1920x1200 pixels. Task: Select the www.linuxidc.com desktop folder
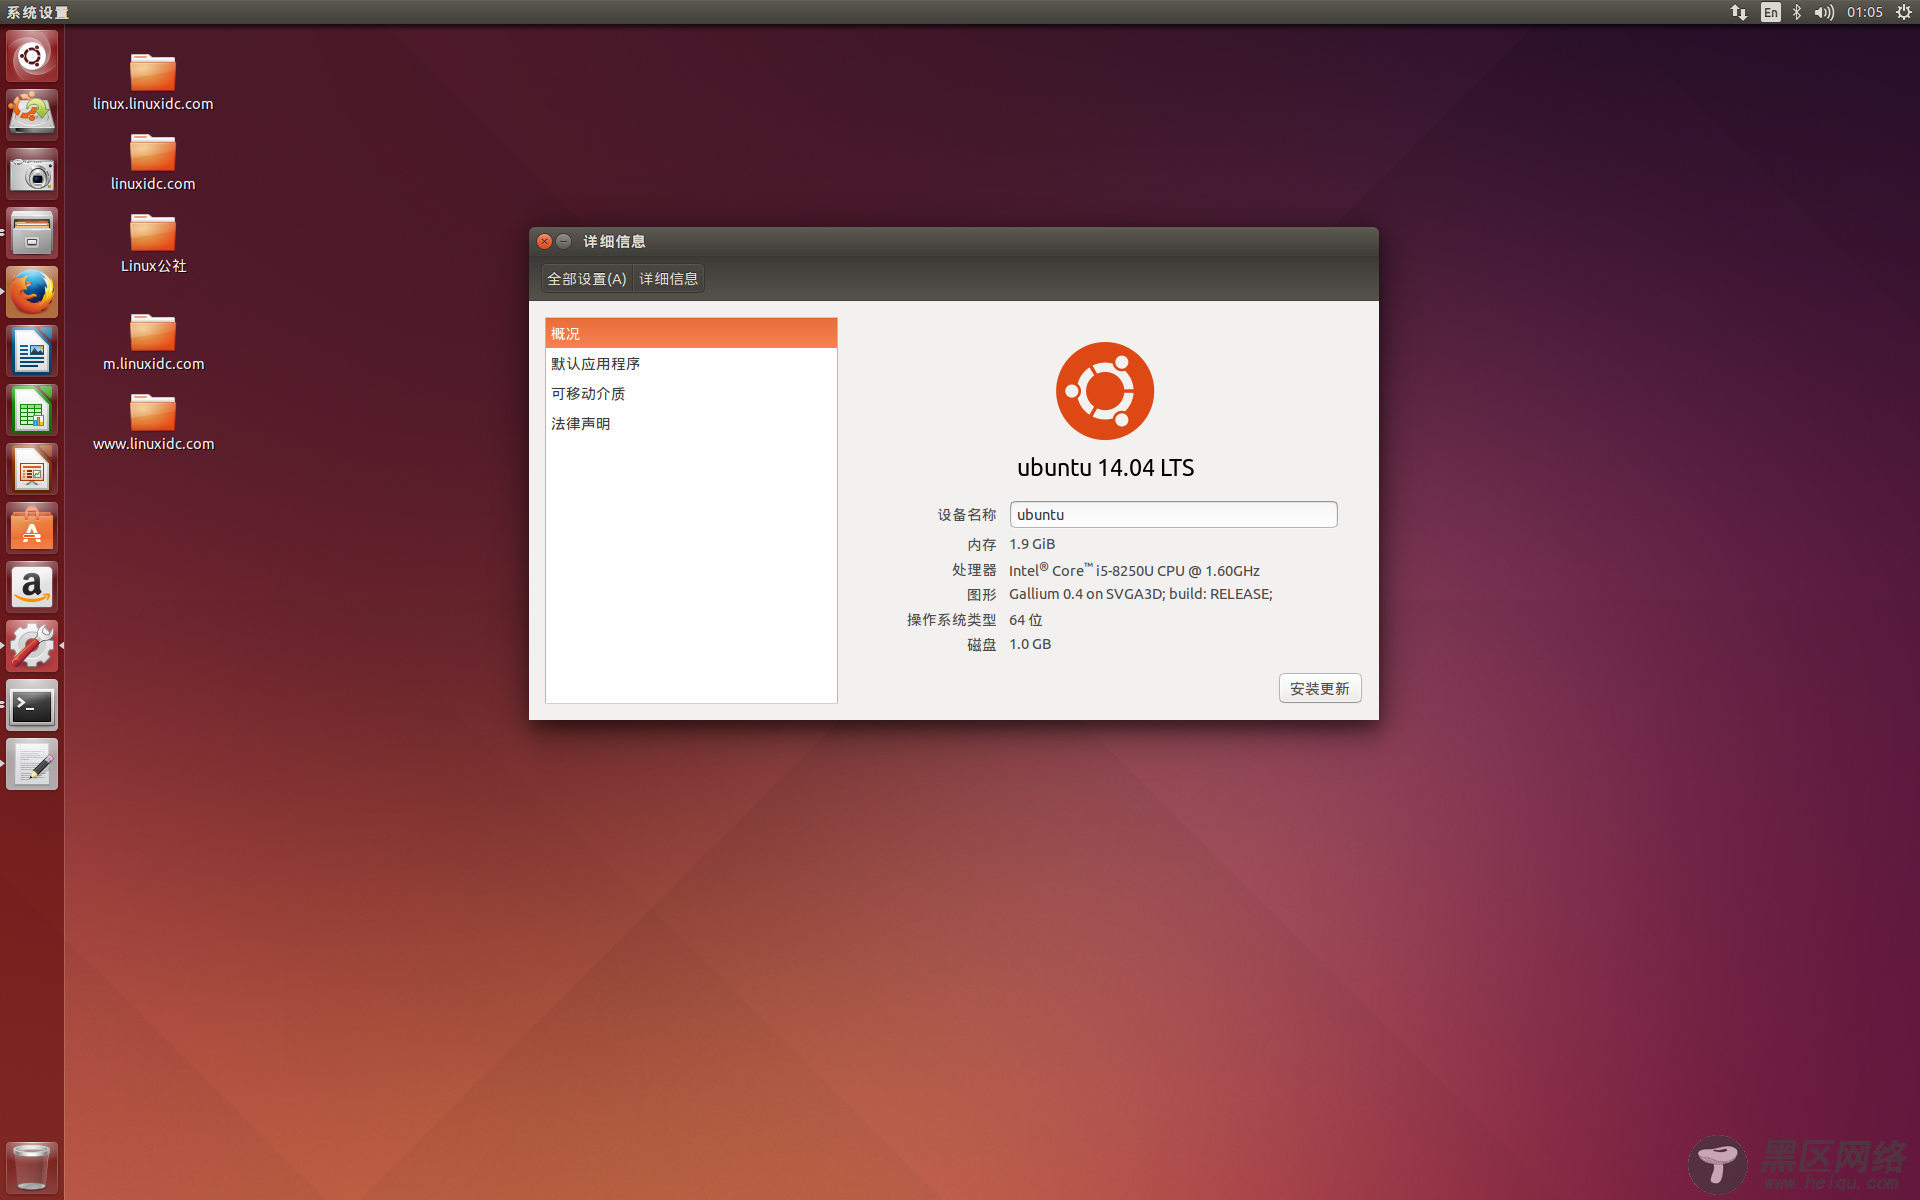[153, 422]
